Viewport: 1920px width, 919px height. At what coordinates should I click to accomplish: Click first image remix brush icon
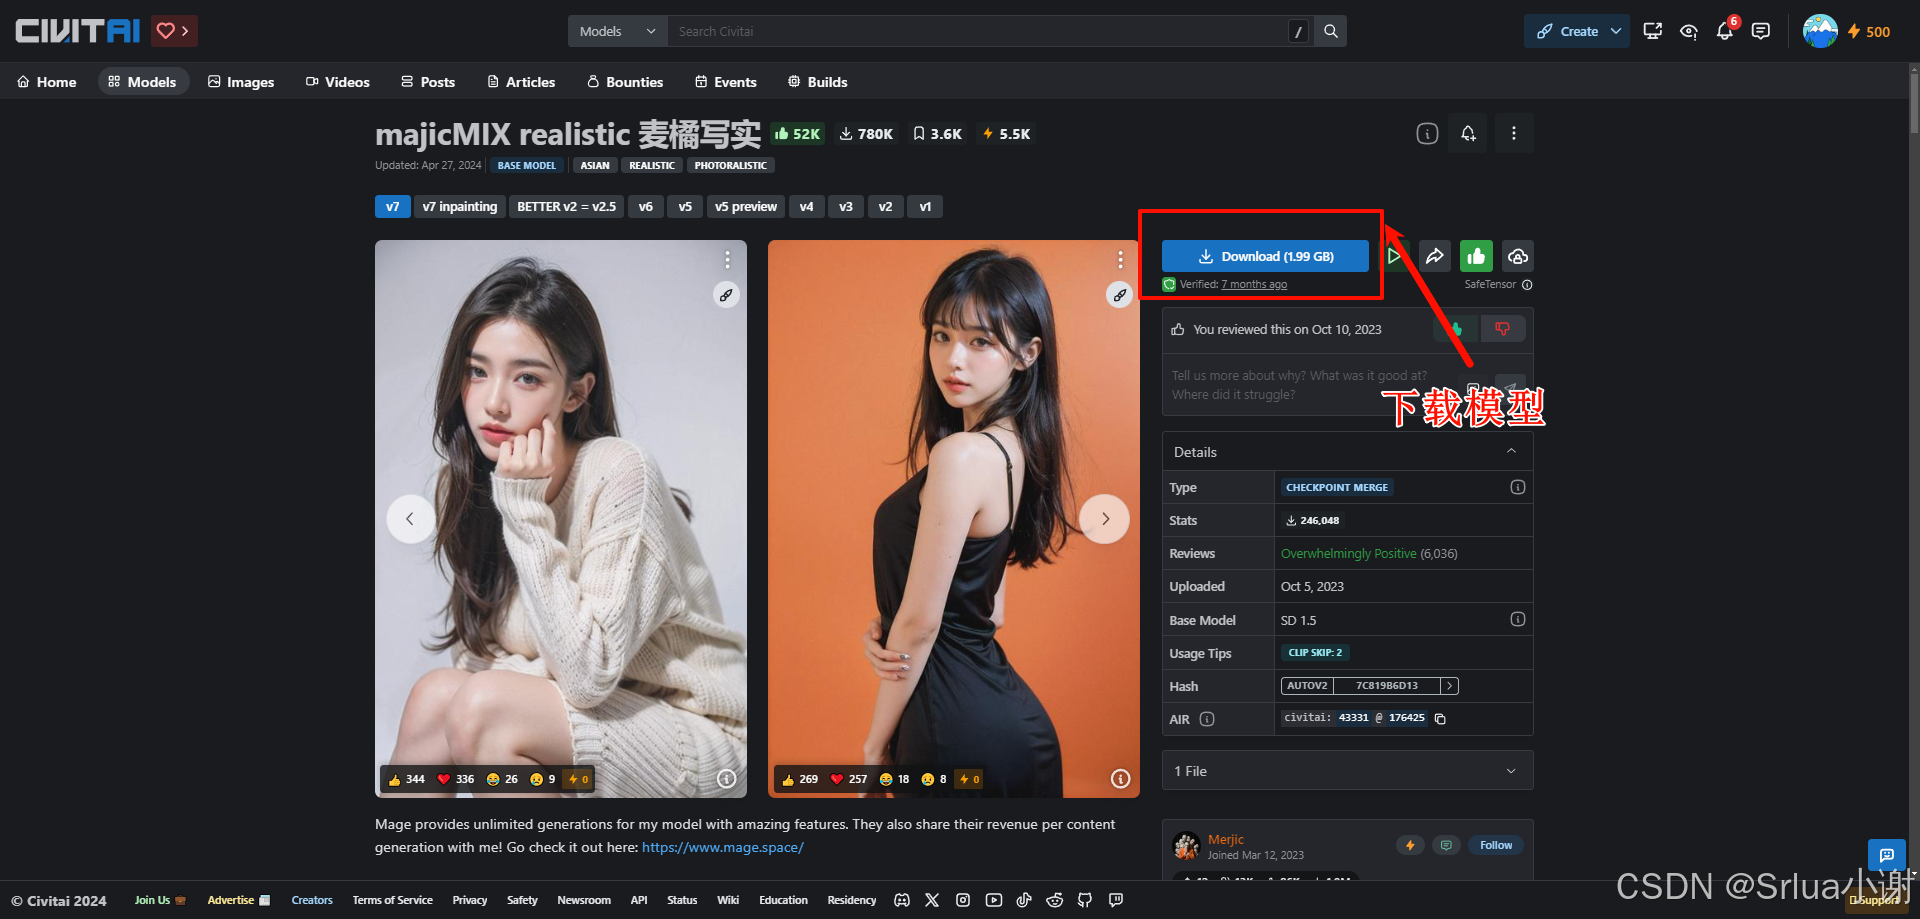[x=727, y=295]
